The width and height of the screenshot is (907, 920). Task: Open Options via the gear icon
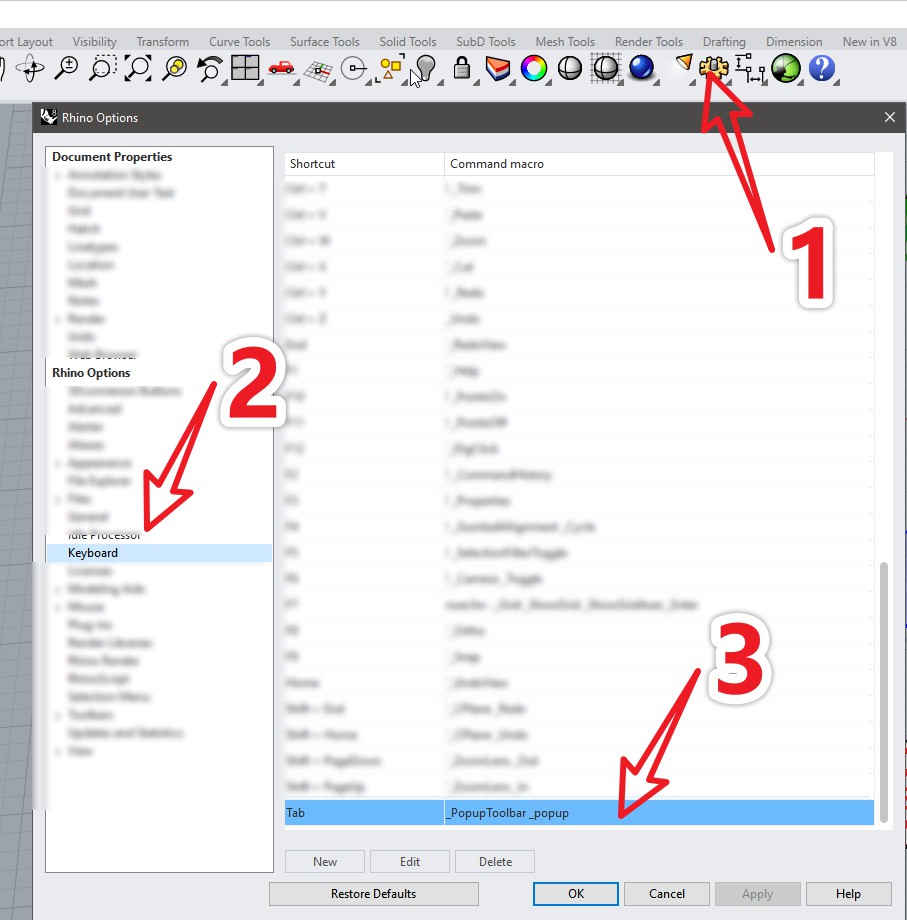pos(713,67)
